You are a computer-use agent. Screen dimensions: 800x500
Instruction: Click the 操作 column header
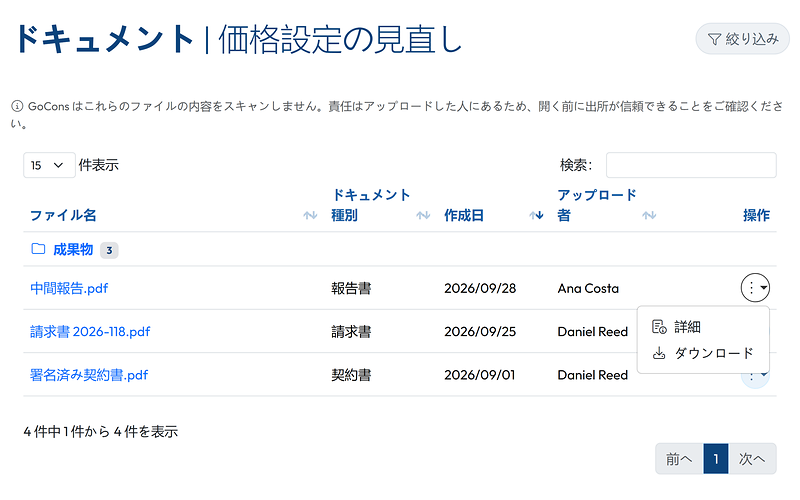[756, 215]
